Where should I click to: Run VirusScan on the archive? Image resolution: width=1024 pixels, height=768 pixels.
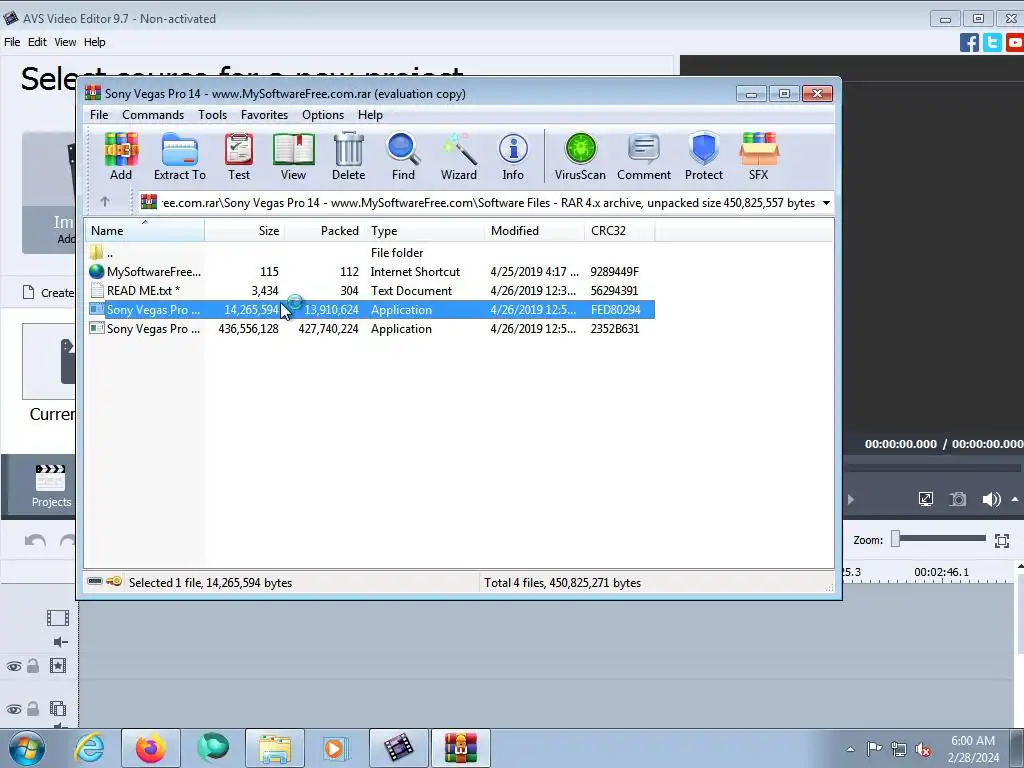tap(580, 157)
